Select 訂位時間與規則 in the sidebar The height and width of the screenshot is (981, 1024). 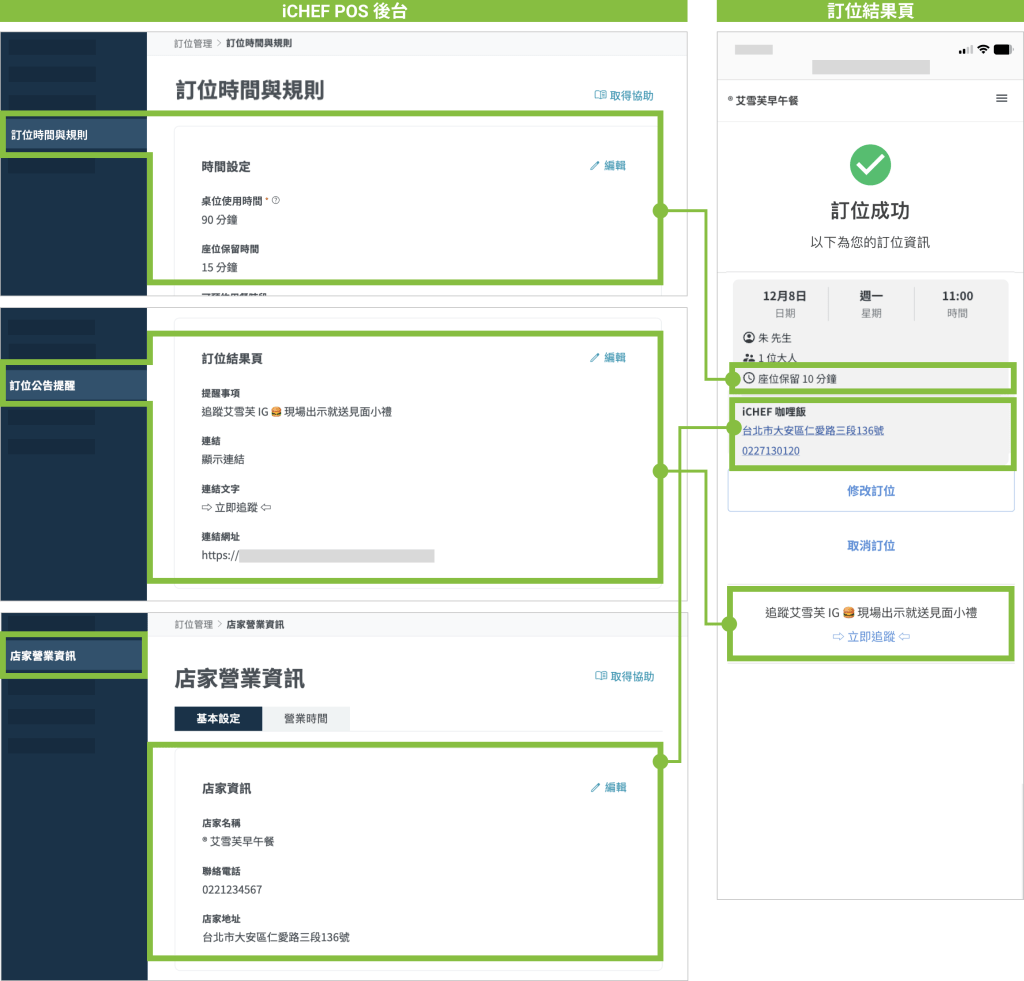click(x=74, y=135)
